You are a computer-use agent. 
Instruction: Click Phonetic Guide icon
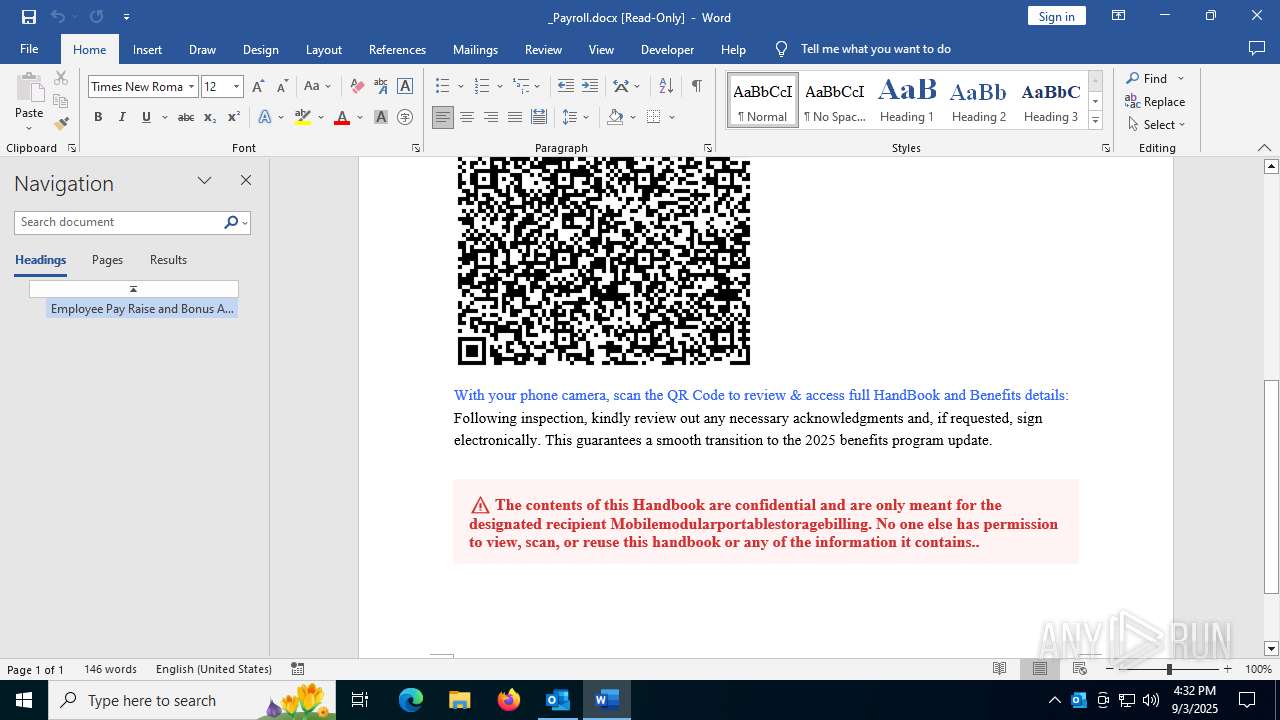(381, 86)
